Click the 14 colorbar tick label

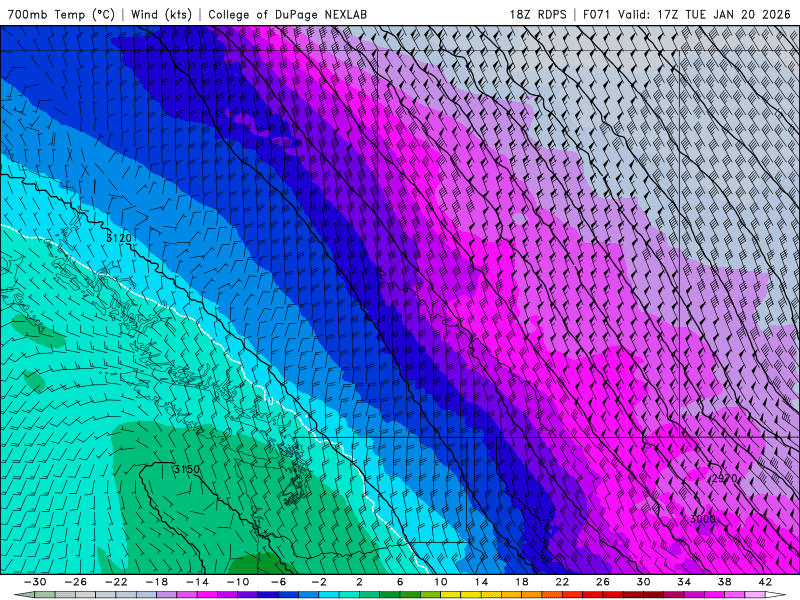[x=481, y=582]
